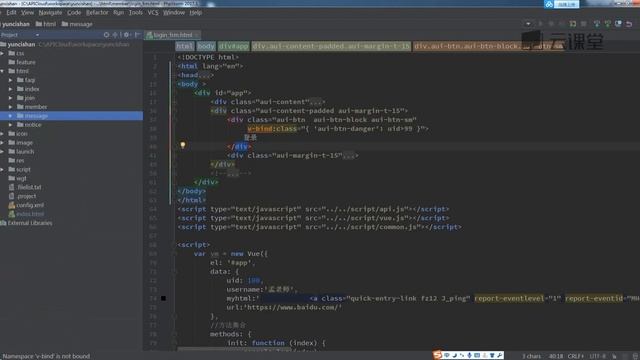This screenshot has height=360, width=640.
Task: Select the script folder
Action: pos(20,170)
